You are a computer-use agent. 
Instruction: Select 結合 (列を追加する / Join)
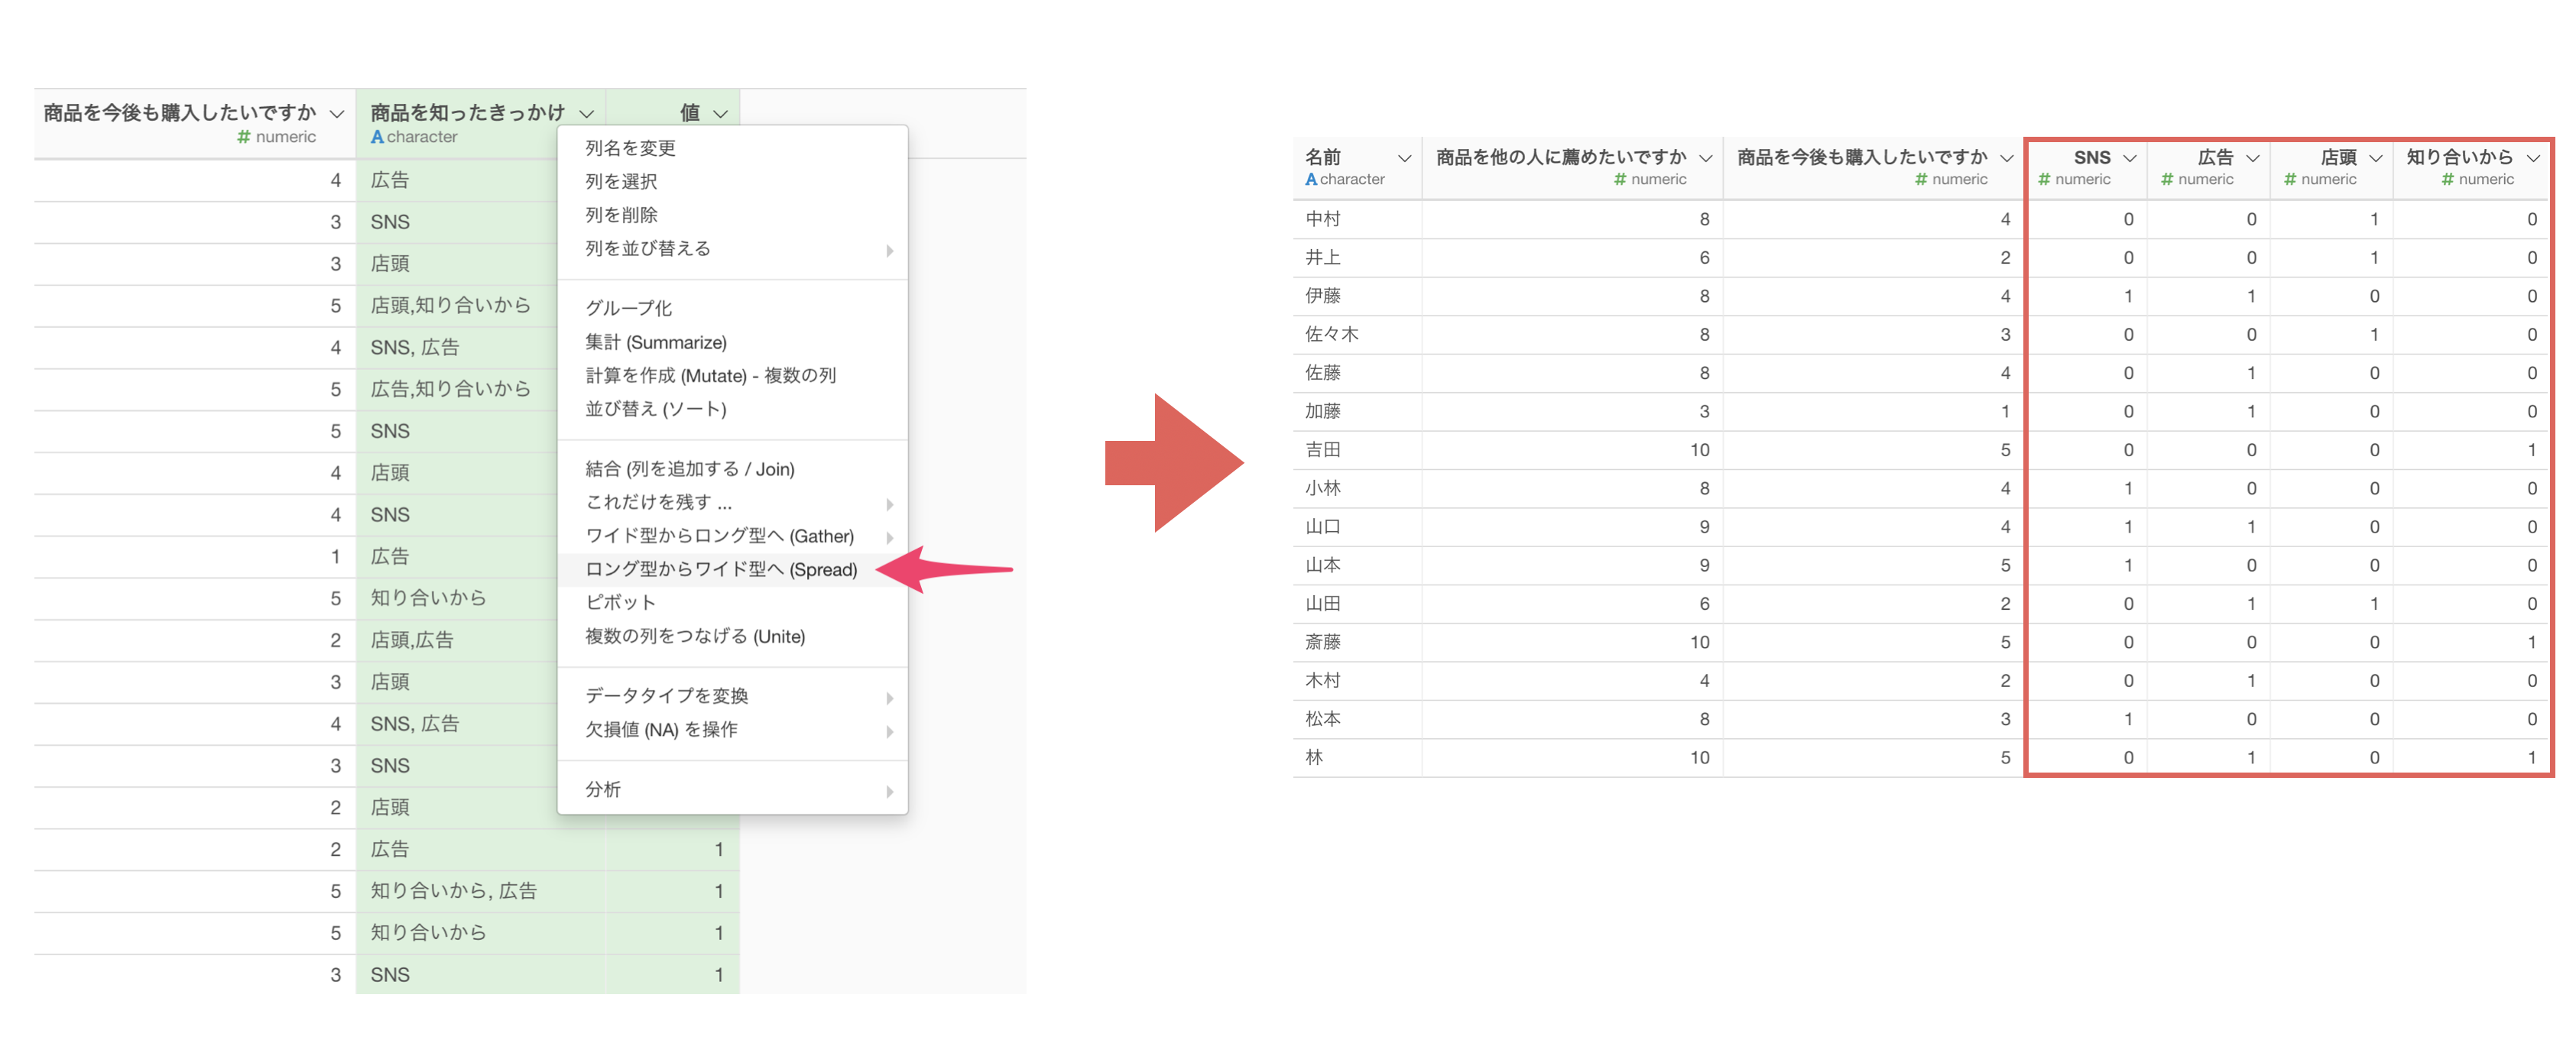coord(732,469)
